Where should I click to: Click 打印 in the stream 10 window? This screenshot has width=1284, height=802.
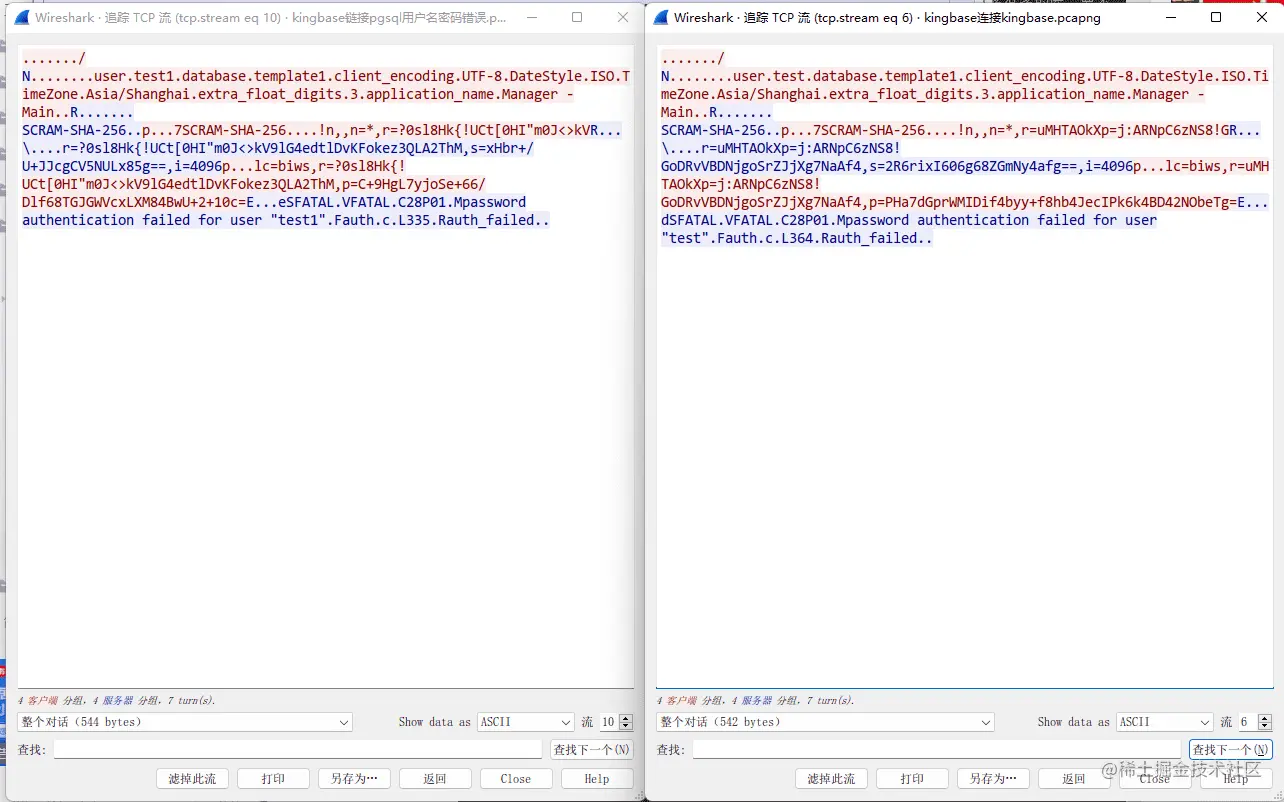coord(274,779)
